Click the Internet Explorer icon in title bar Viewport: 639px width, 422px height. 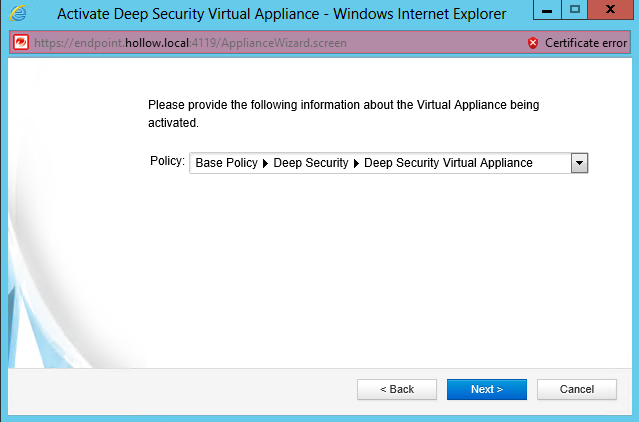tap(17, 14)
